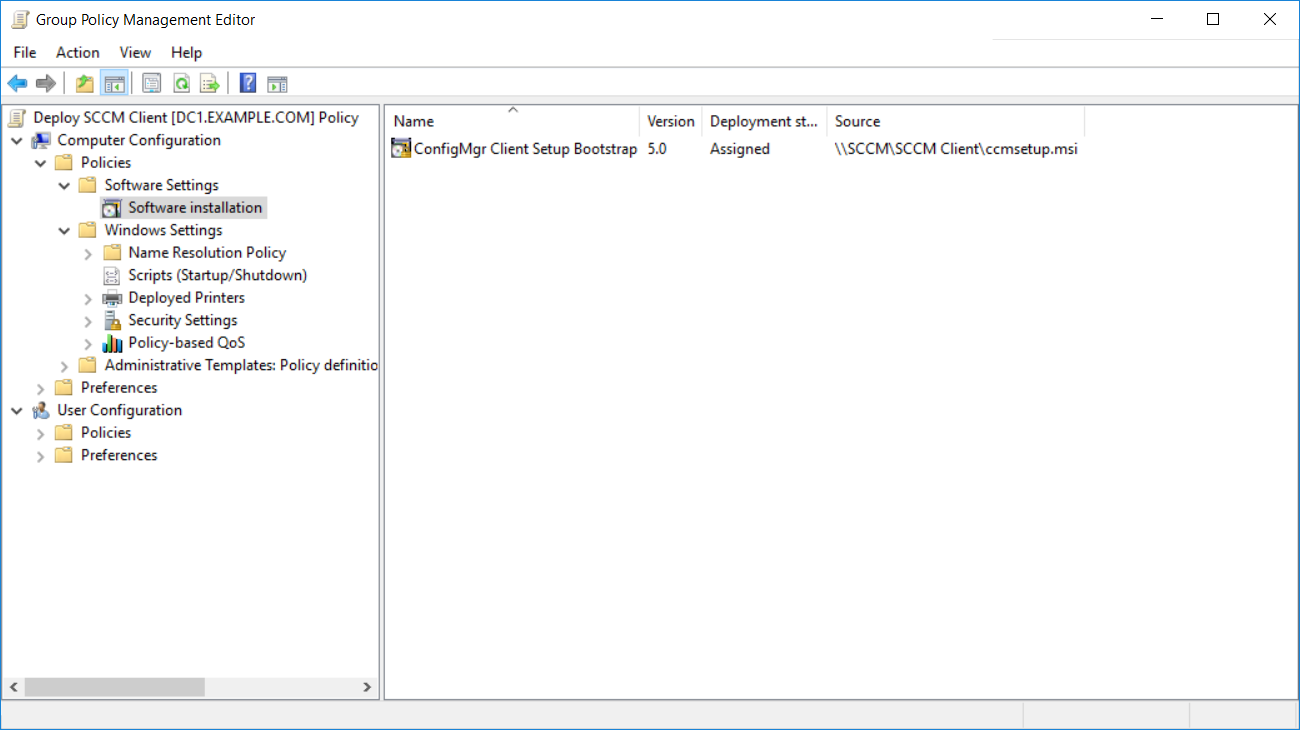This screenshot has height=730, width=1300.
Task: Open Properties from the toolbar
Action: pyautogui.click(x=152, y=83)
